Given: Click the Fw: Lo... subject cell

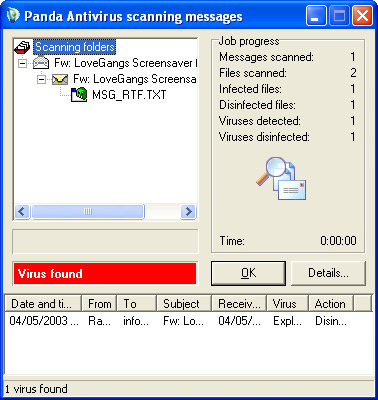Looking at the screenshot, I should click(183, 321).
